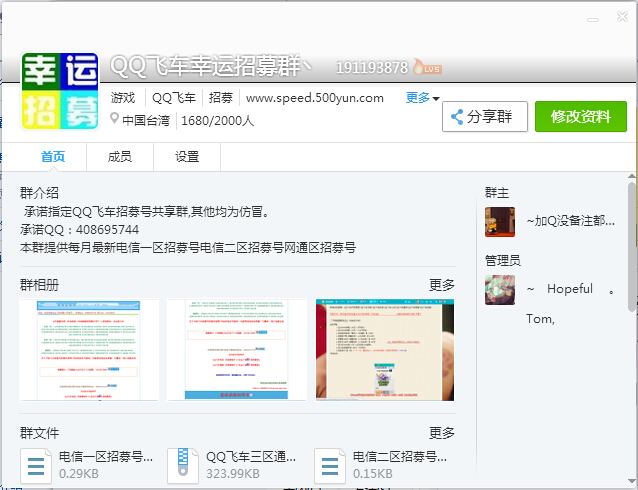The width and height of the screenshot is (638, 490).
Task: Click the administrator name Tom,
Action: [x=540, y=319]
